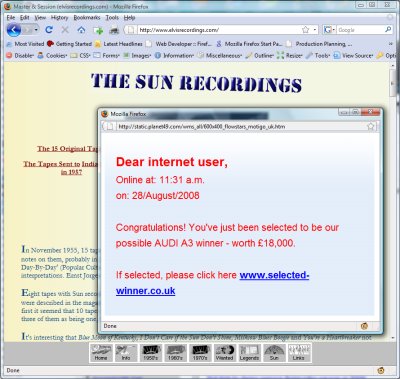
Task: Open 'The Tapes Sent to India' link
Action: (61, 168)
